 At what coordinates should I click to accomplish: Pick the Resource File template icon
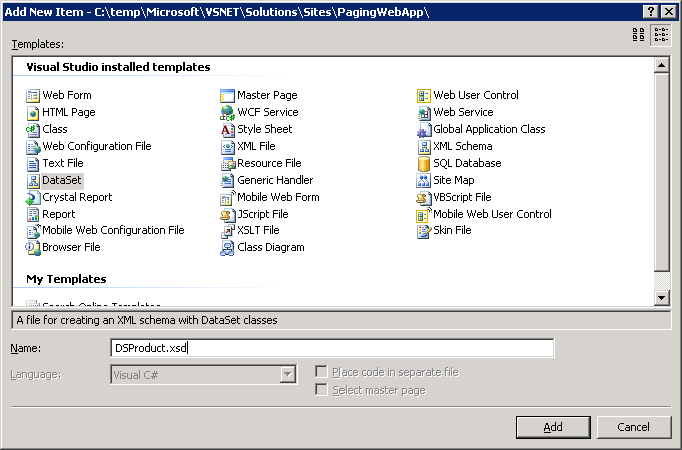tap(227, 163)
